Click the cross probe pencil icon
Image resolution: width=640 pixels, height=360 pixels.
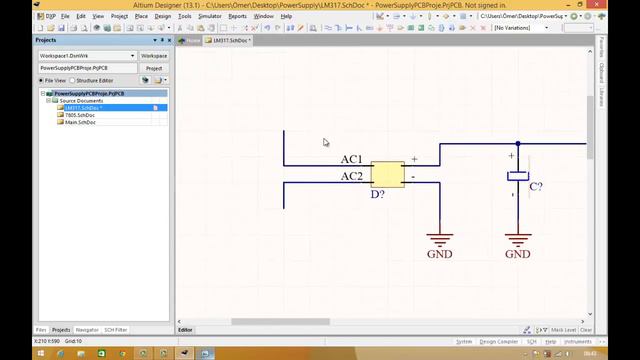point(300,28)
